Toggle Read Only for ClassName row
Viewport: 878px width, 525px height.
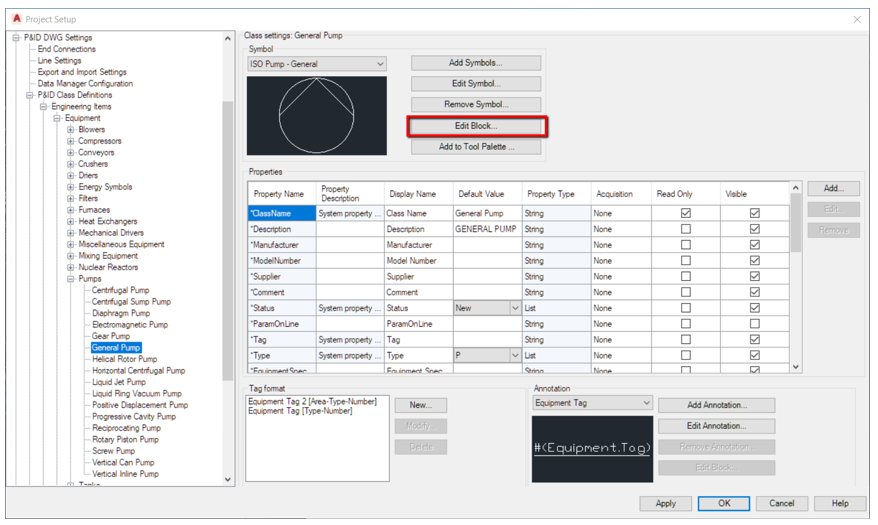[x=685, y=213]
